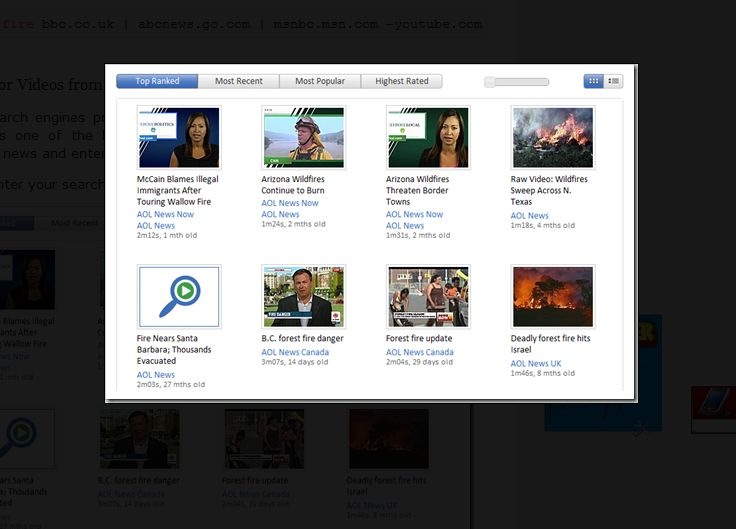Viewport: 736px width, 529px height.
Task: Click AOL News Canada under B.C. forest fire
Action: 295,352
